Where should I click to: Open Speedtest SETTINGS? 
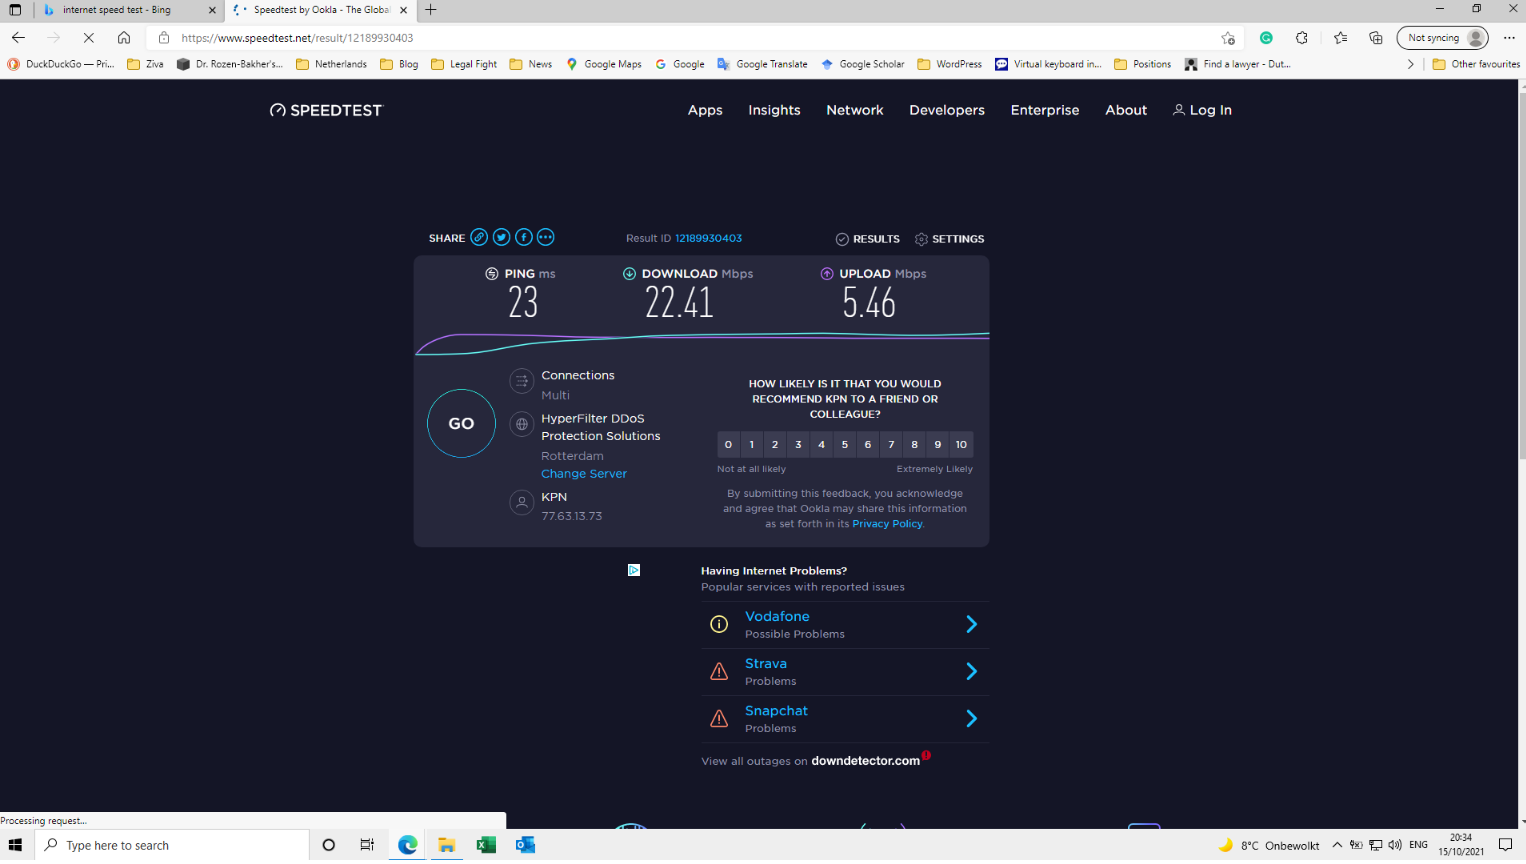[x=949, y=239]
